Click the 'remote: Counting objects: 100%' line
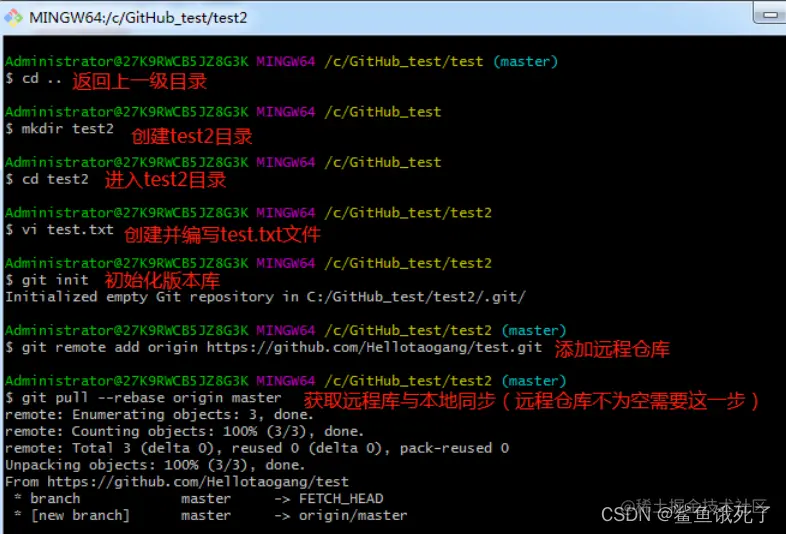Viewport: 786px width, 534px height. click(184, 431)
